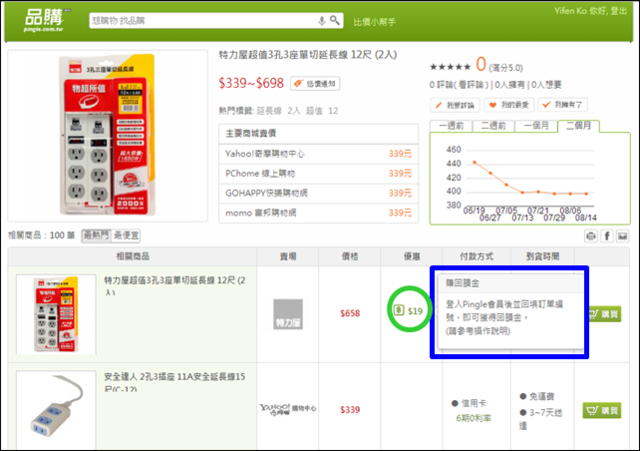Click the thumbnail of the 安全達人 extension cord

point(56,410)
